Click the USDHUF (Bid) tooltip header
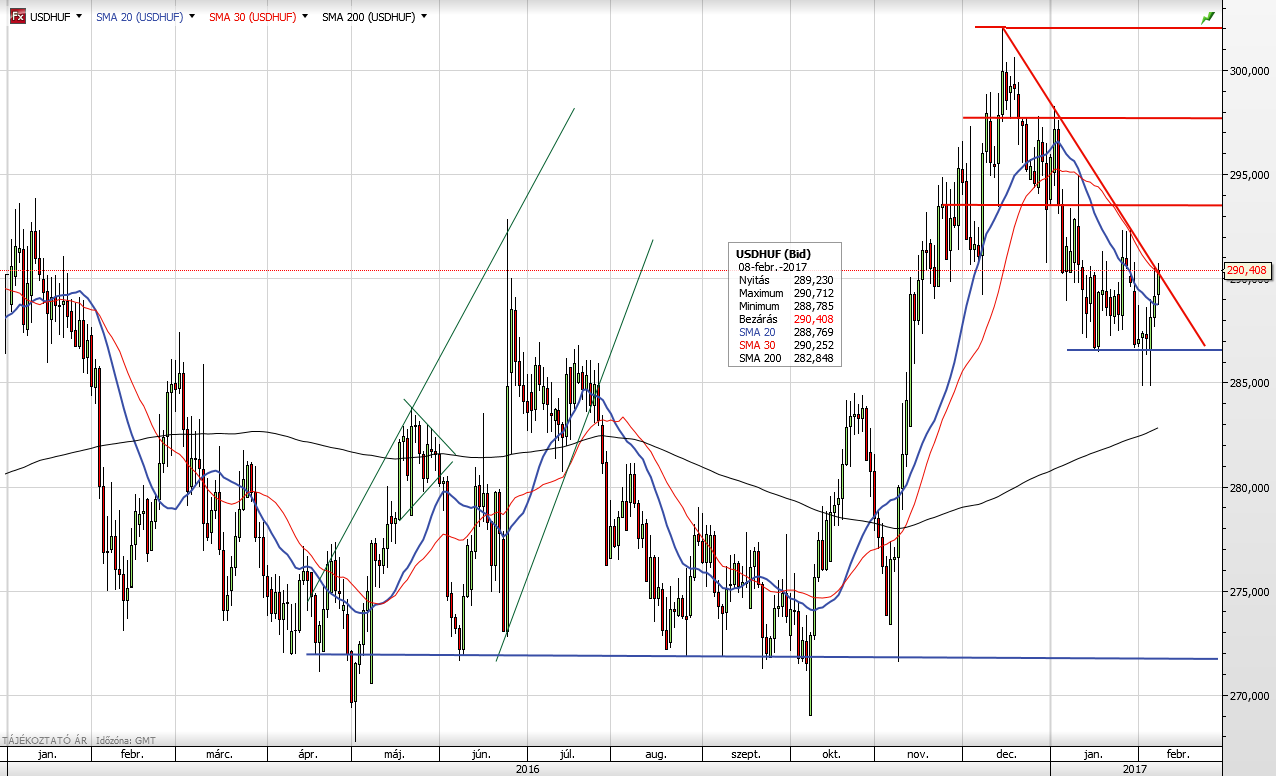Image resolution: width=1276 pixels, height=776 pixels. coord(771,254)
